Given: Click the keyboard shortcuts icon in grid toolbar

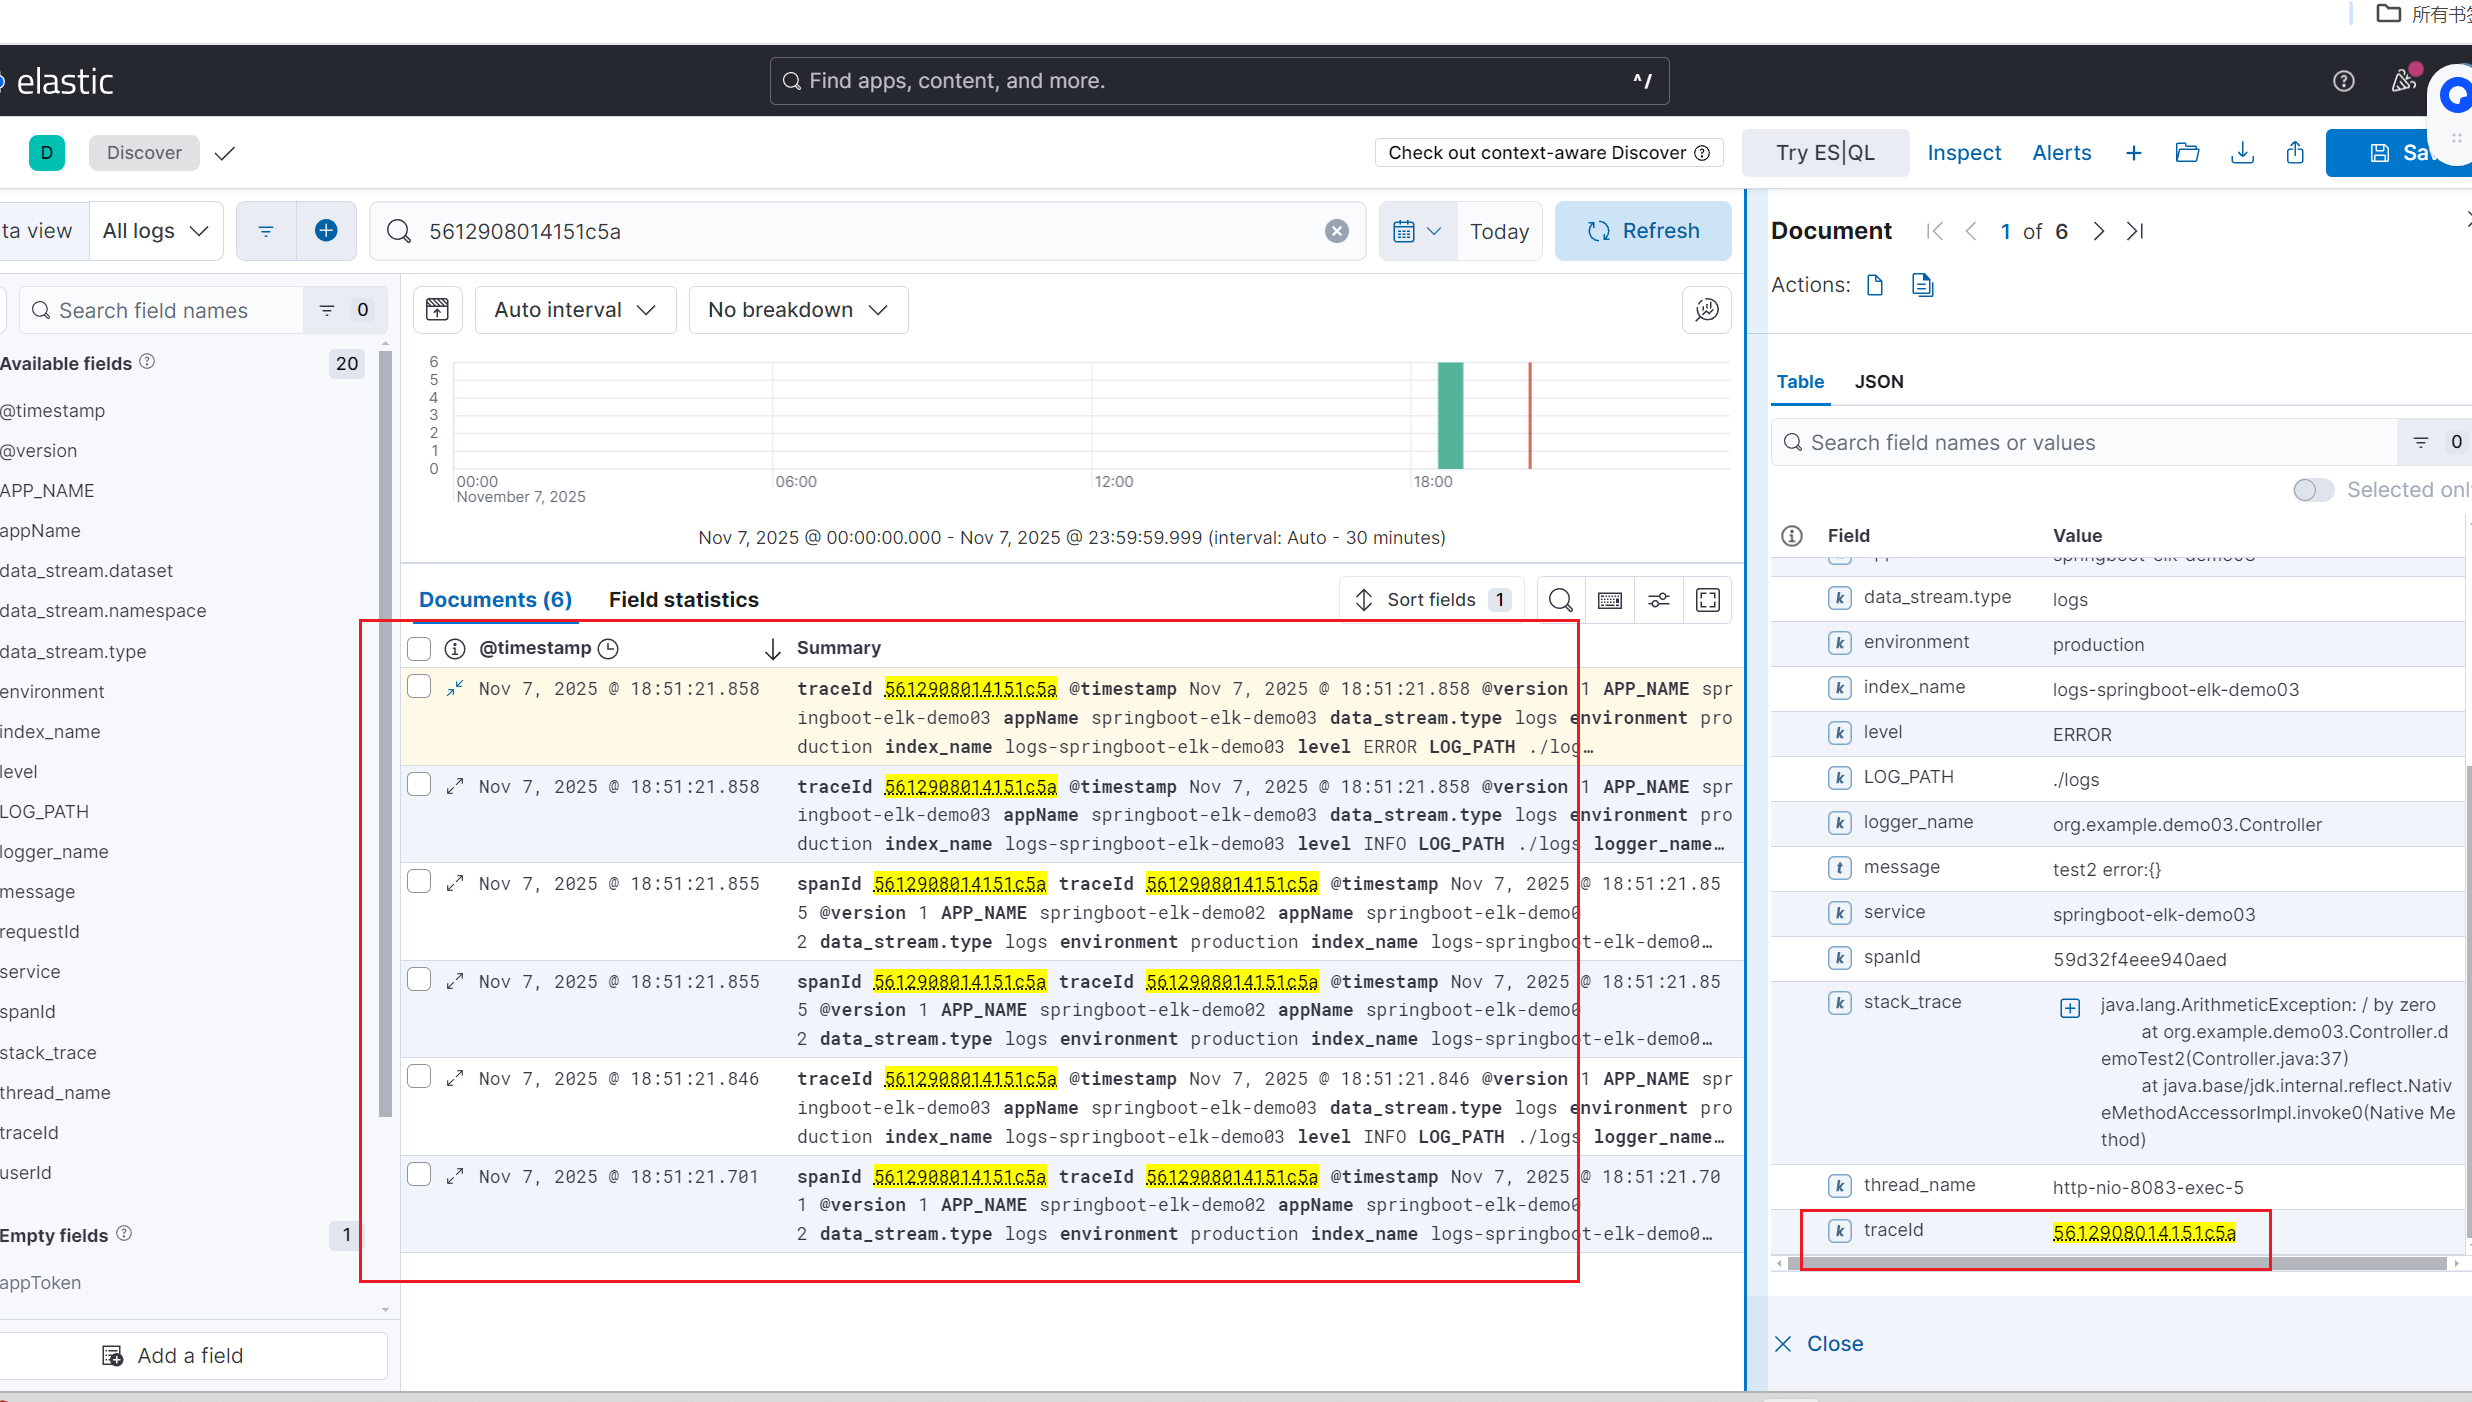Looking at the screenshot, I should (1610, 600).
